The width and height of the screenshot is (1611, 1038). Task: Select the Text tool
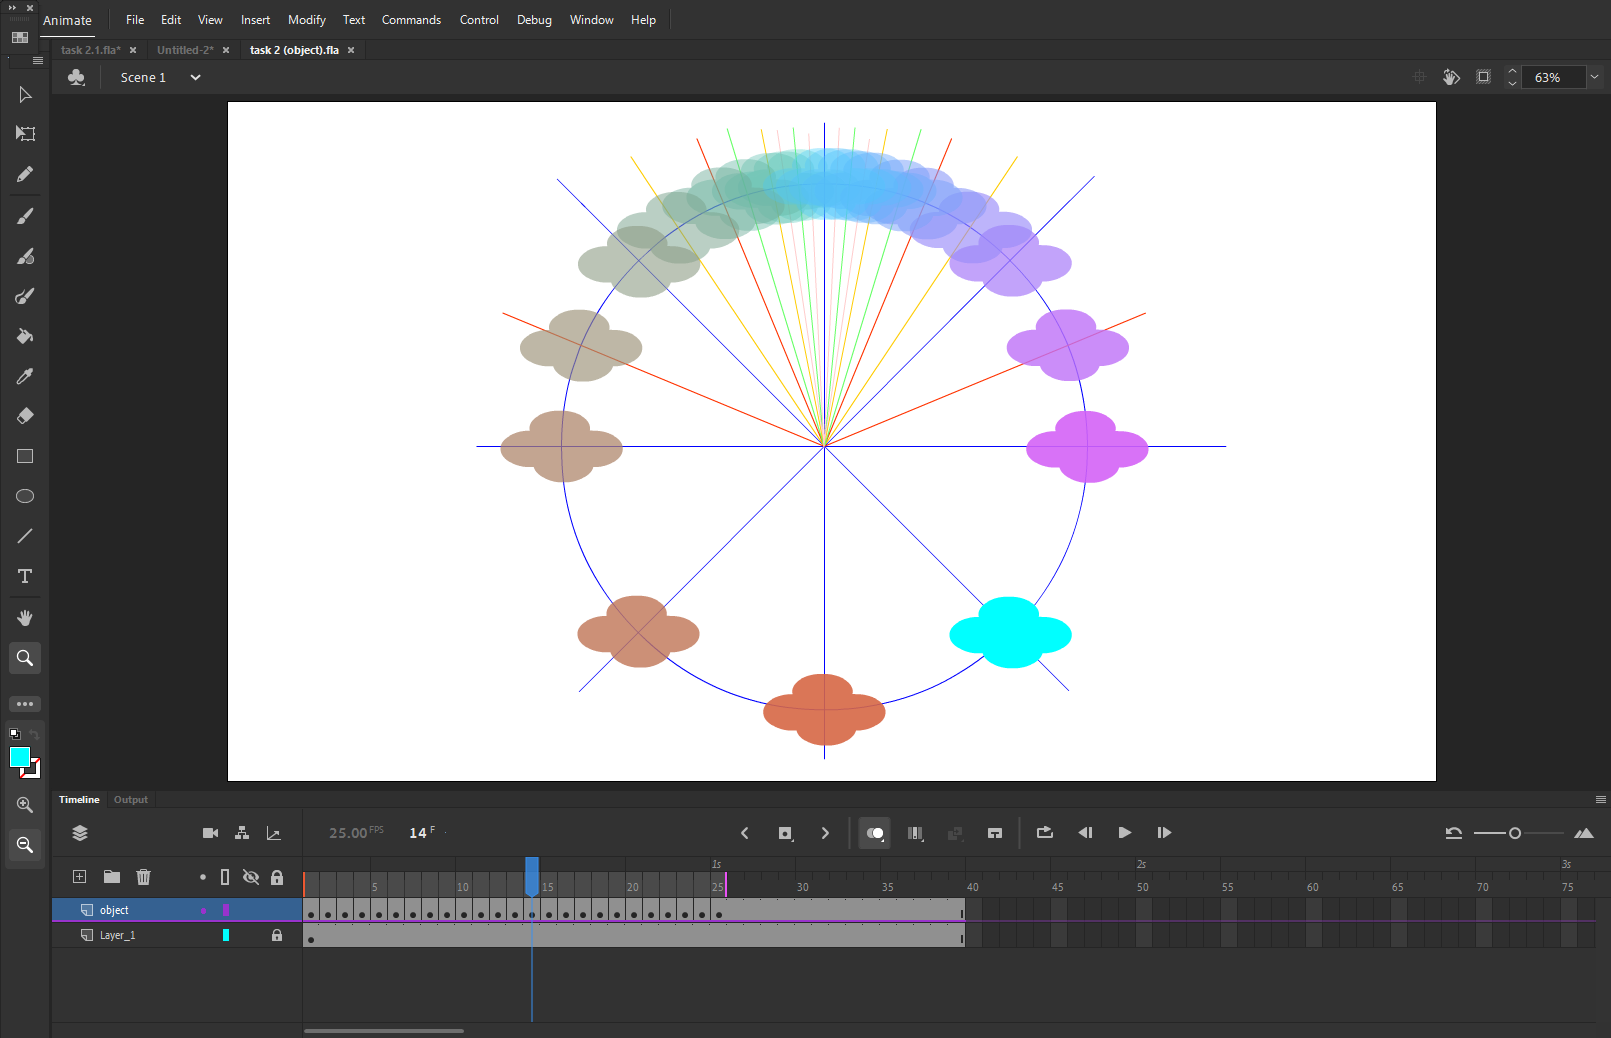[25, 576]
